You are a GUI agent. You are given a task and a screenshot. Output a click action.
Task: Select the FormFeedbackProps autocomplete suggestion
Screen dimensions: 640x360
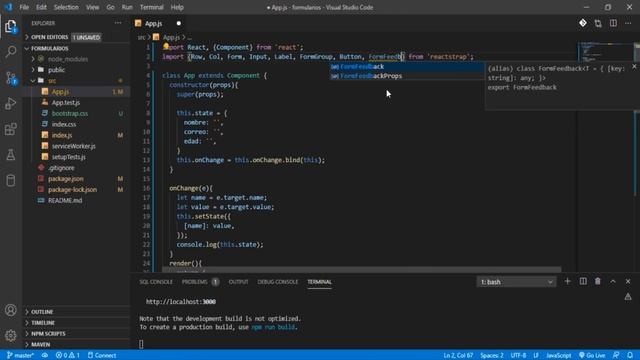407,76
